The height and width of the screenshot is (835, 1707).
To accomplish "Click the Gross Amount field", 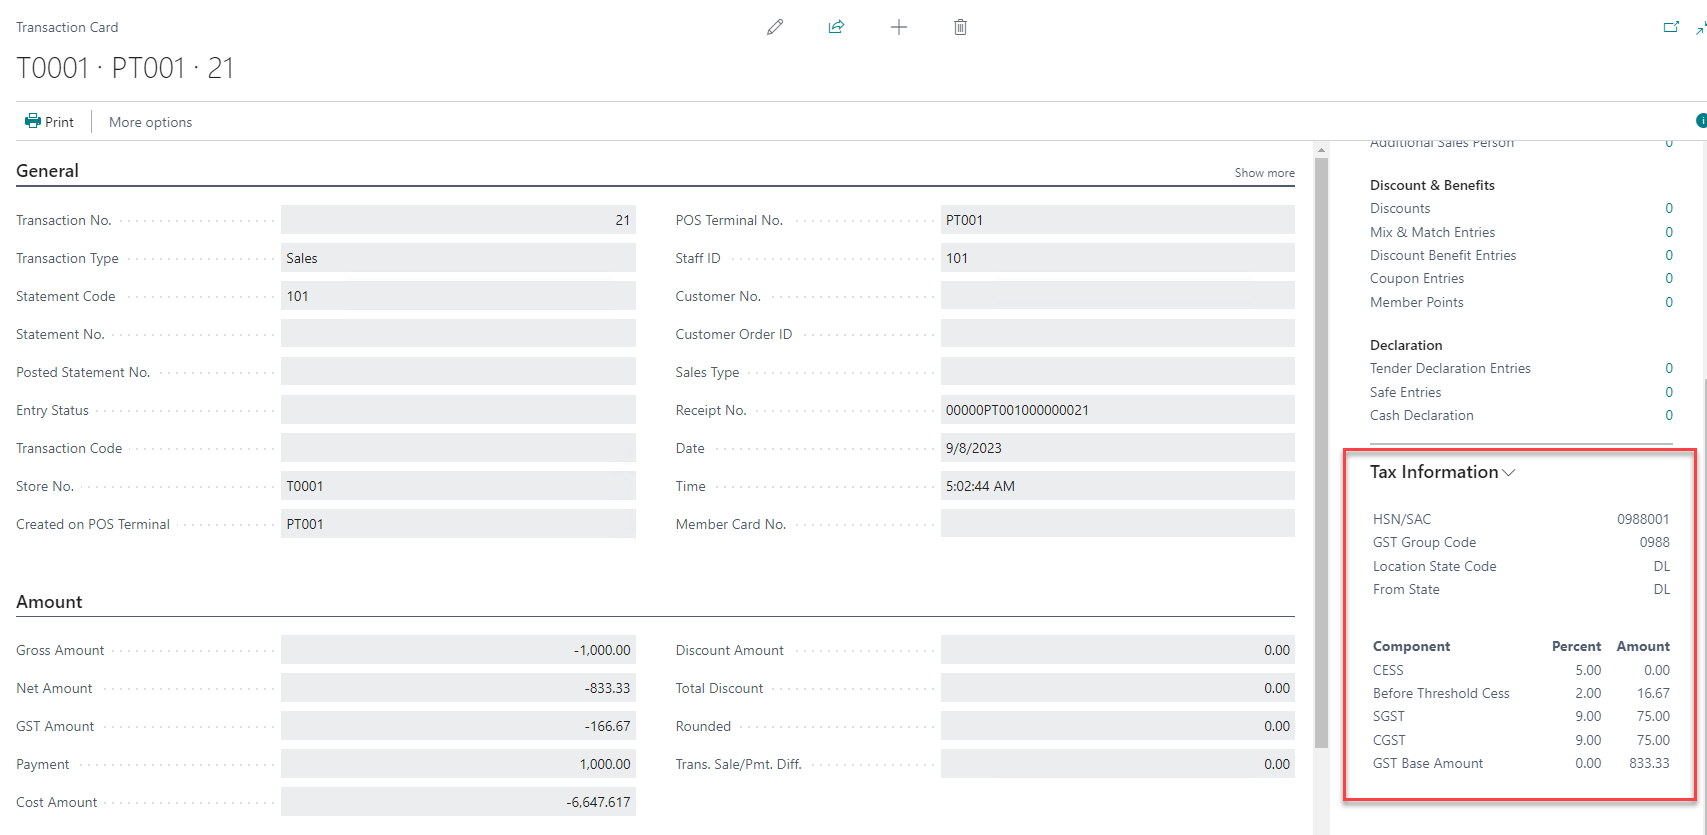I will pyautogui.click(x=457, y=650).
